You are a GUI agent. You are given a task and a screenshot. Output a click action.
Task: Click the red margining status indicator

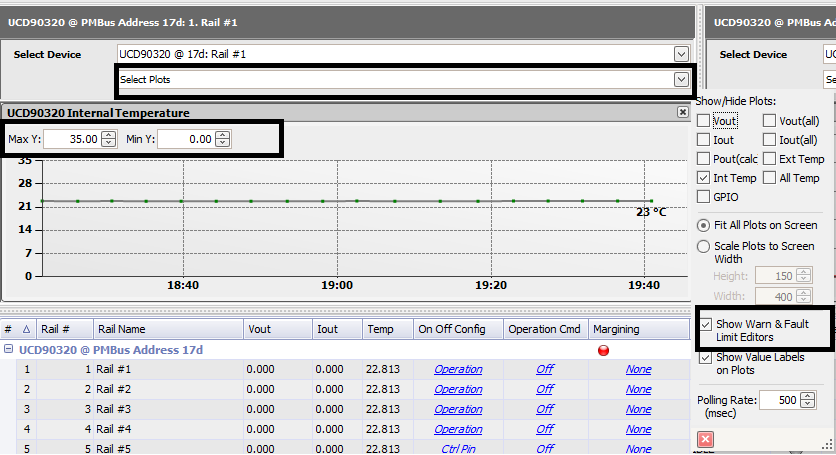[x=603, y=350]
